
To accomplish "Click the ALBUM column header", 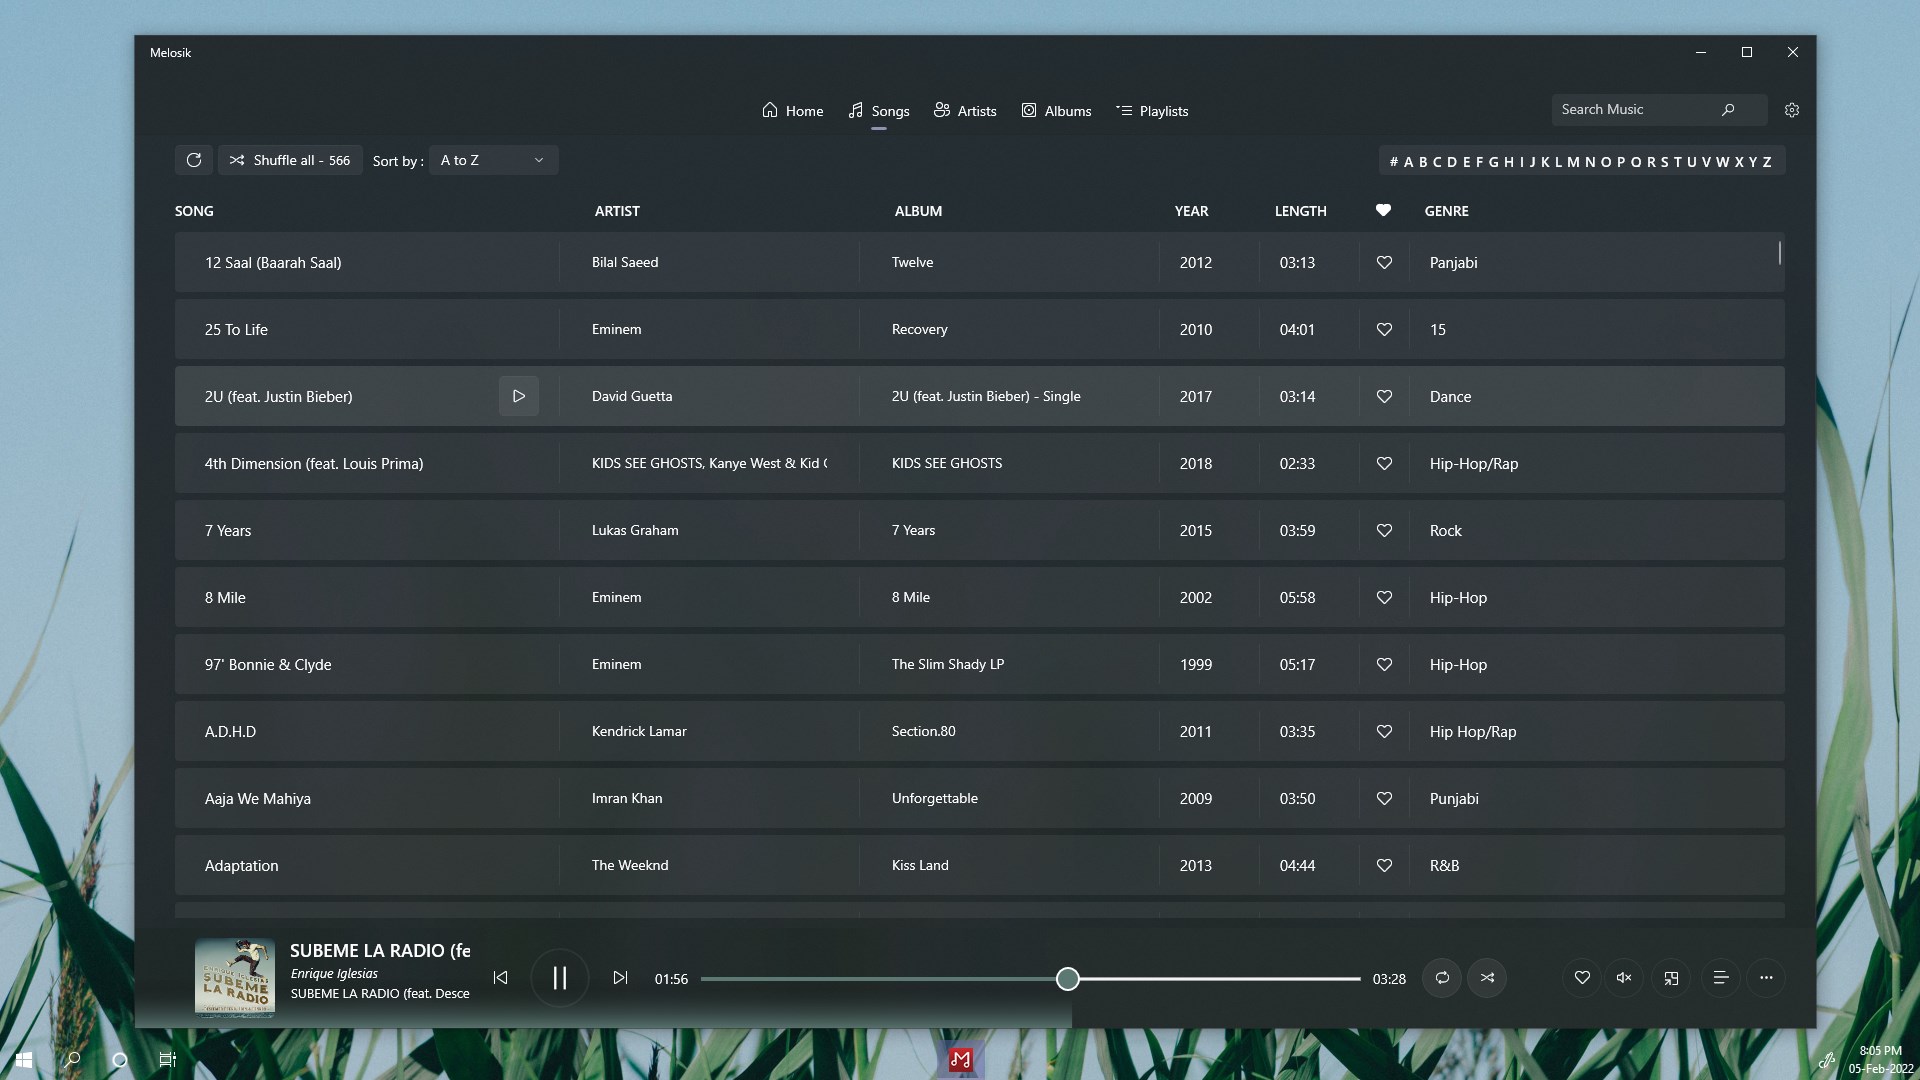I will coord(918,211).
